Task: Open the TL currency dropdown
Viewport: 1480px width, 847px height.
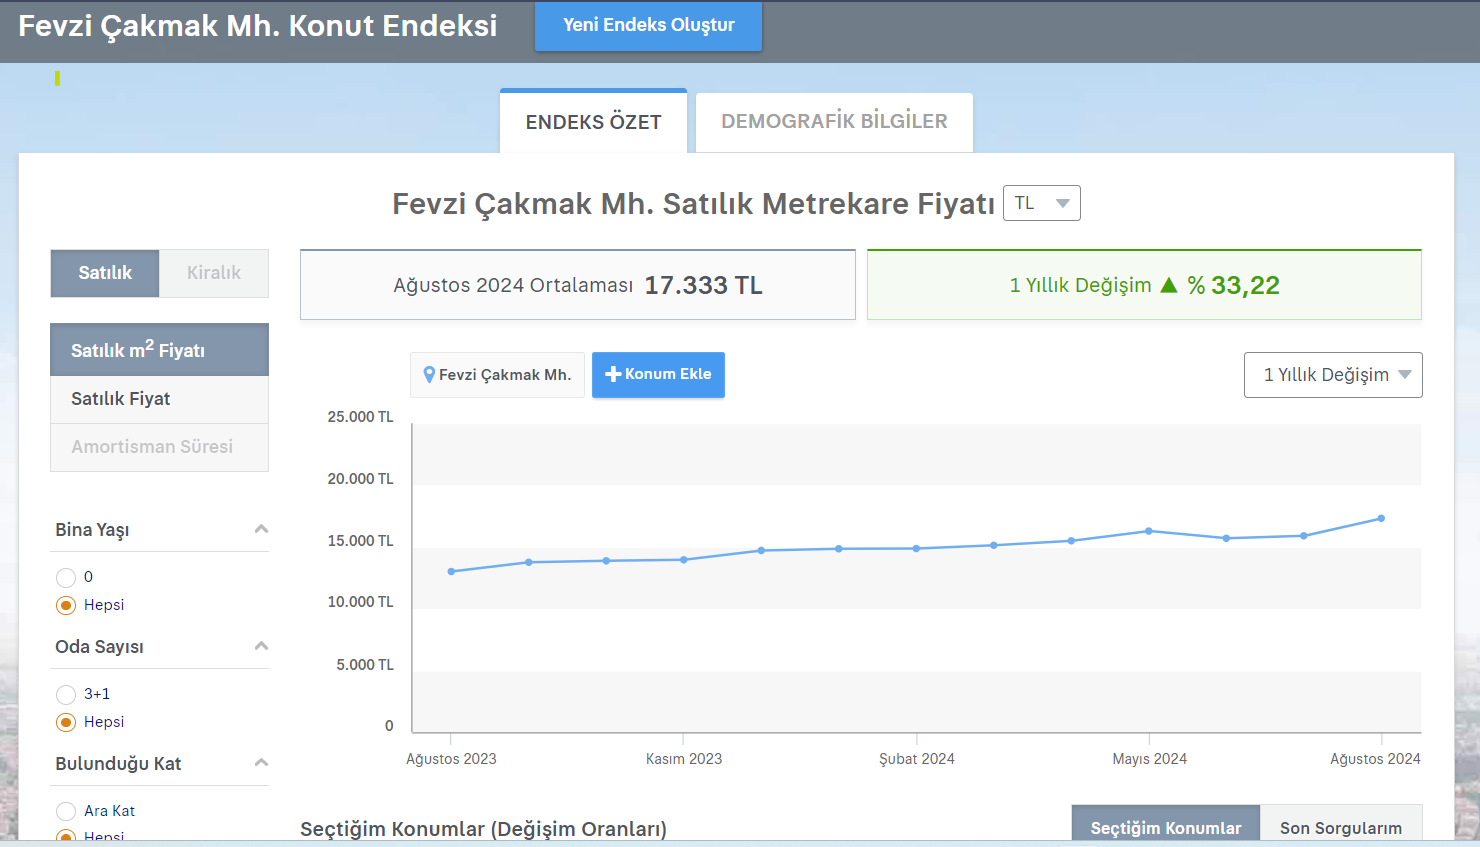Action: 1041,203
